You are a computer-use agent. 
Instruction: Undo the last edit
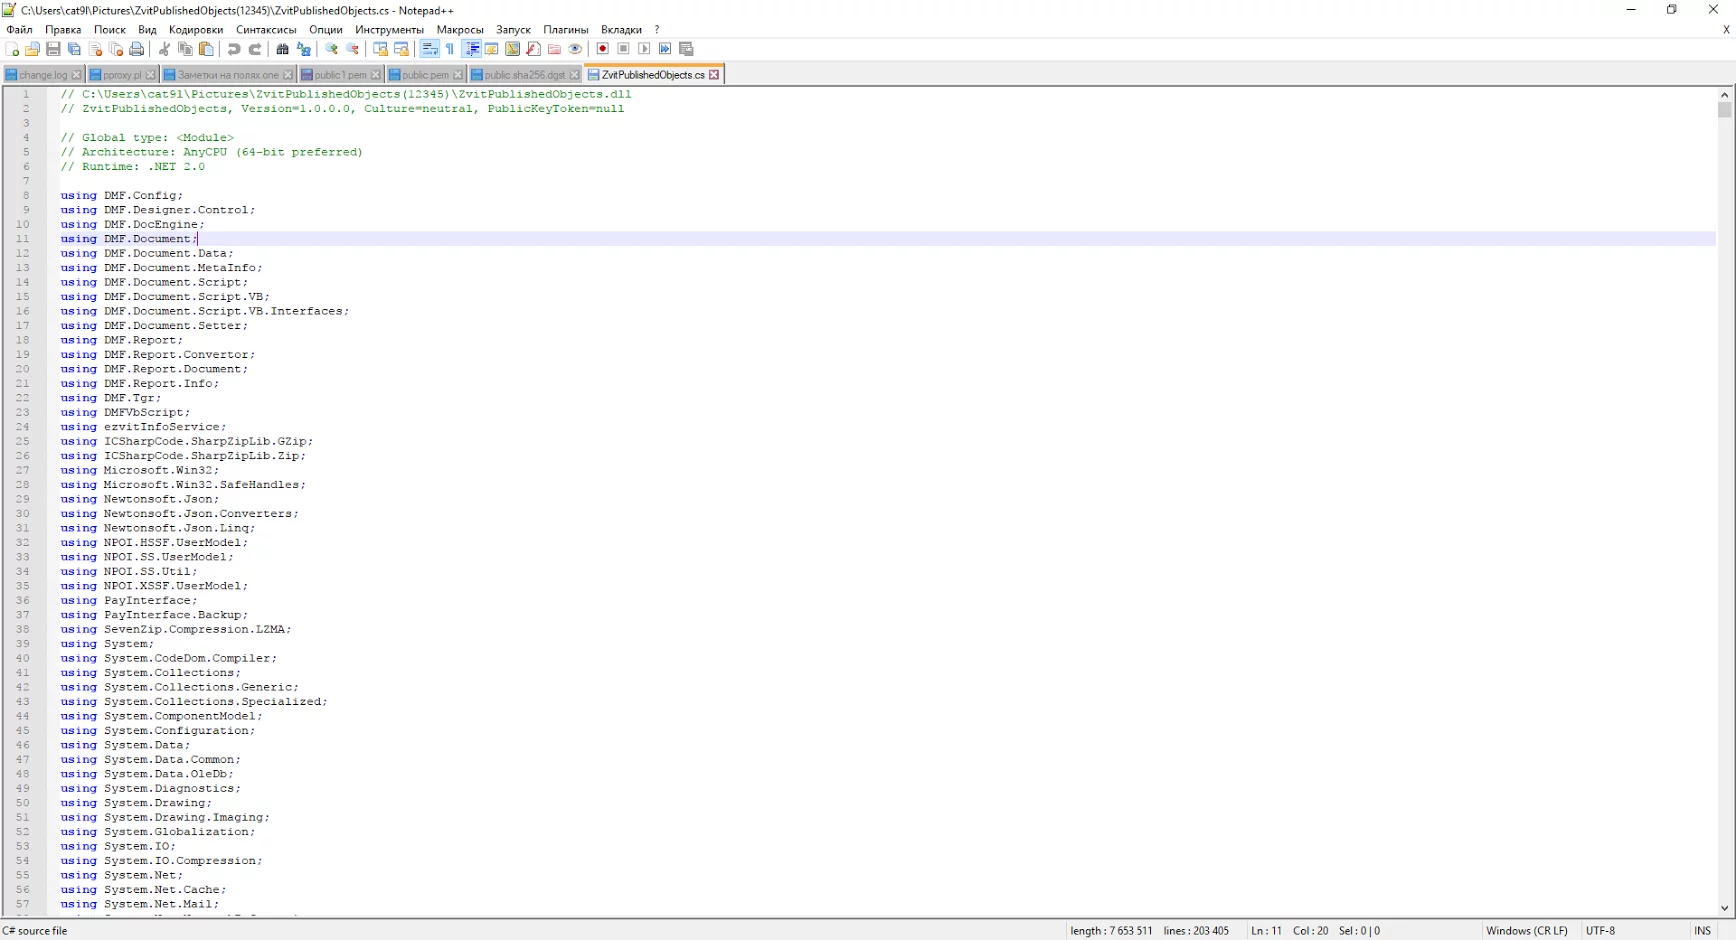click(233, 49)
